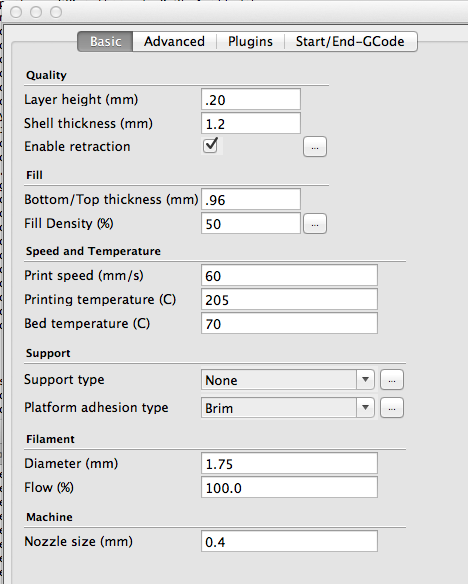
Task: Open retraction settings ellipsis button
Action: pyautogui.click(x=315, y=147)
